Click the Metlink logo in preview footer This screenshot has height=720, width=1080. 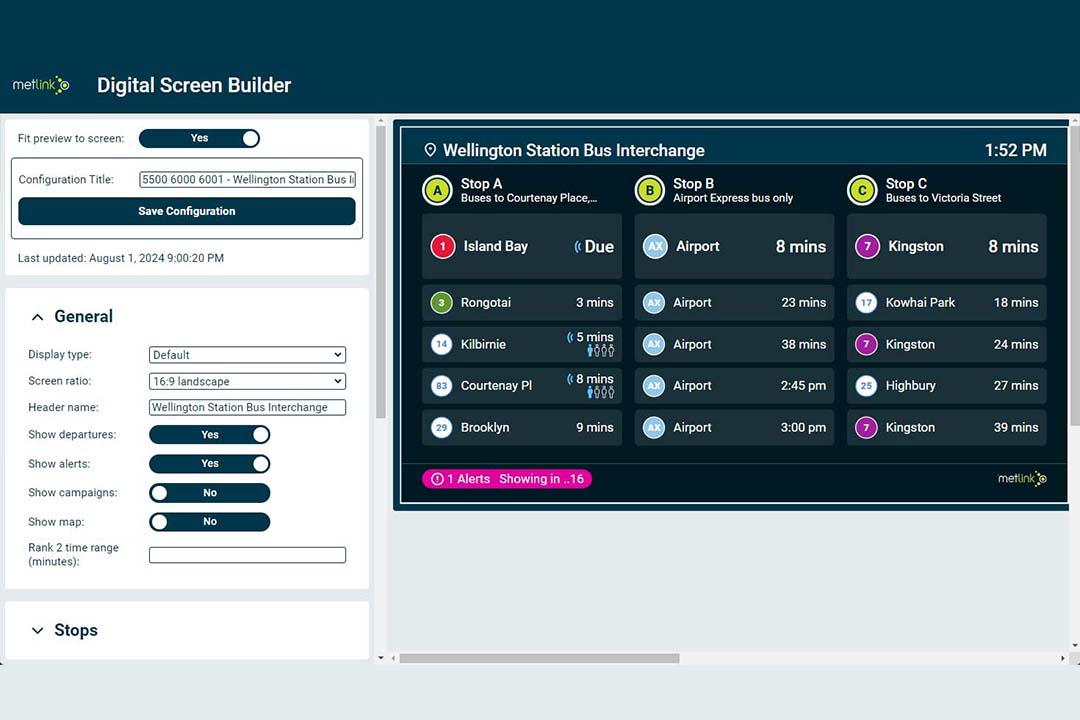click(1022, 478)
